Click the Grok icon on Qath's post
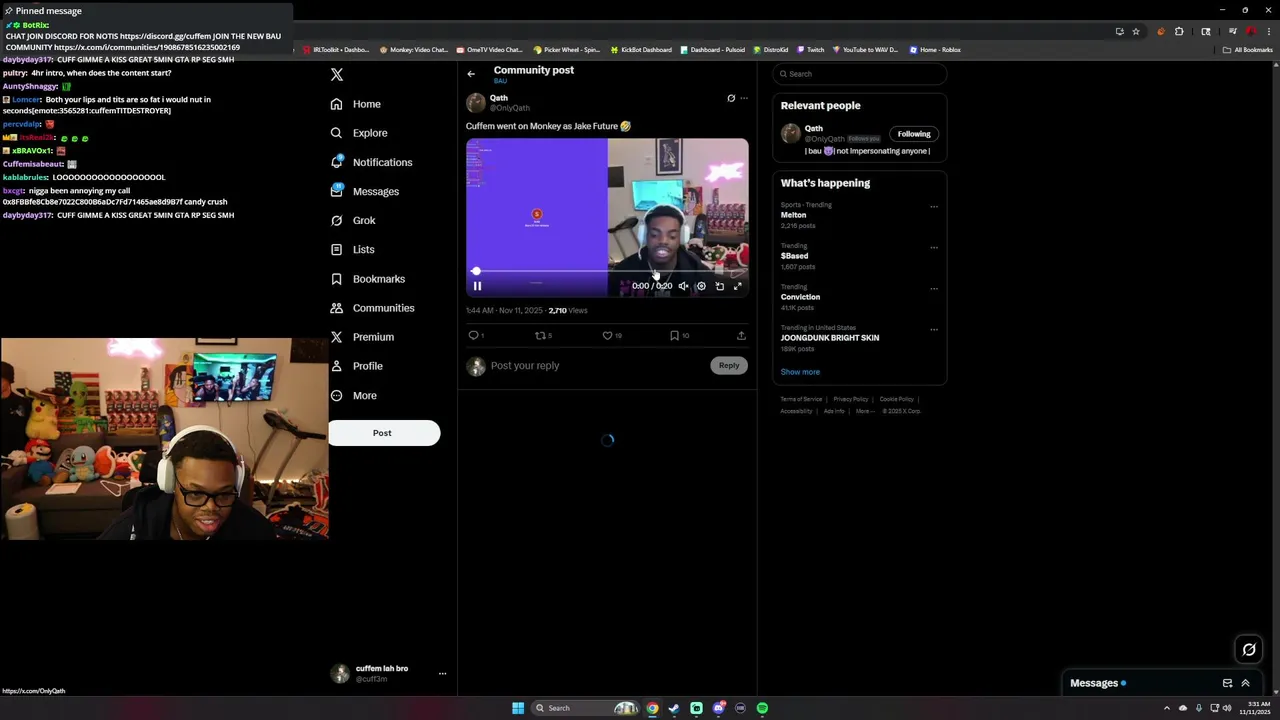The image size is (1280, 720). click(x=731, y=98)
